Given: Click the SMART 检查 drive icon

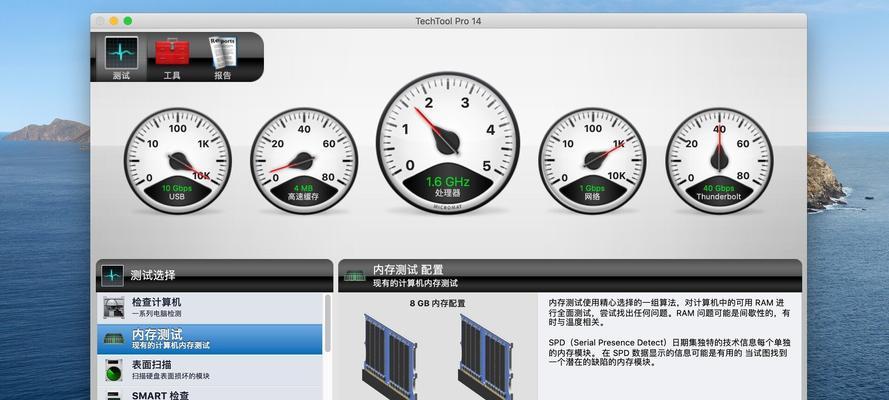Looking at the screenshot, I should [x=114, y=395].
